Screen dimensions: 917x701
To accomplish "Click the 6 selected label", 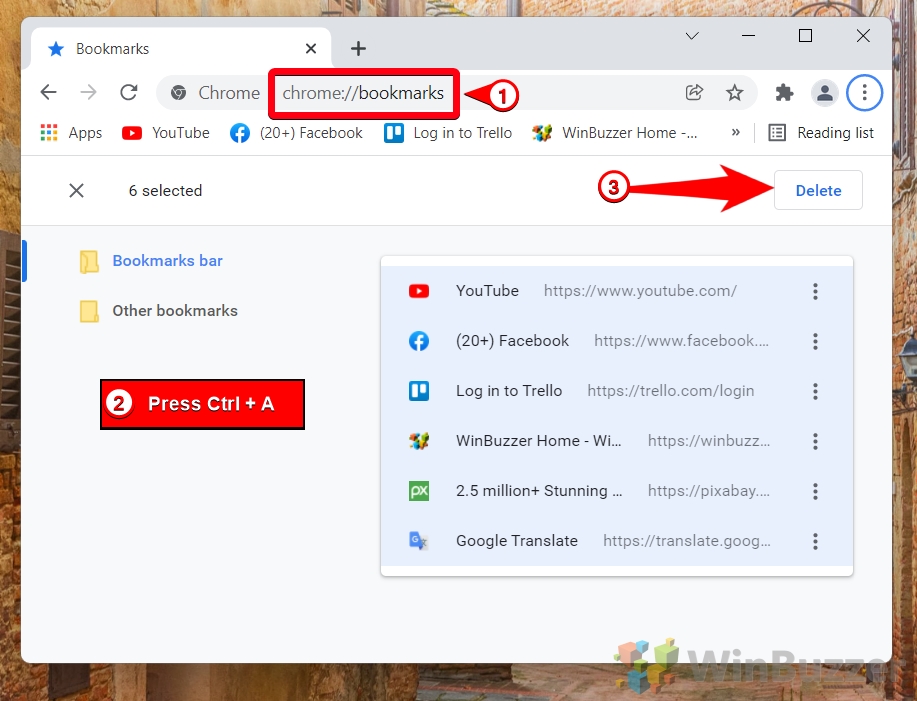I will (x=166, y=191).
